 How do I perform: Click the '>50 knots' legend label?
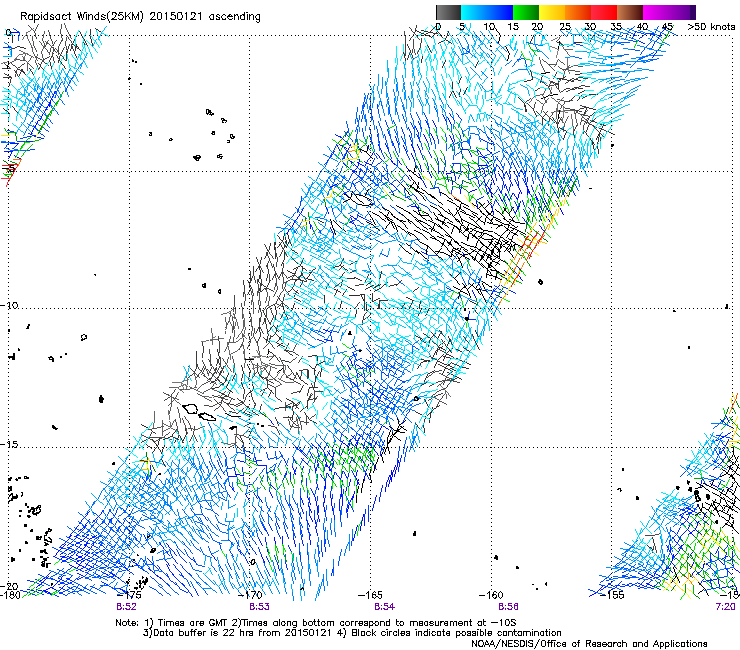(x=711, y=26)
